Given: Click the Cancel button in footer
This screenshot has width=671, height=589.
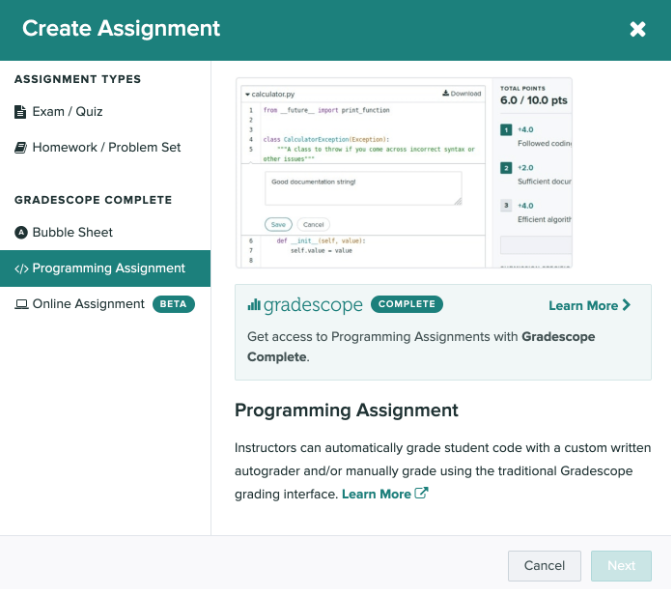Looking at the screenshot, I should point(544,565).
